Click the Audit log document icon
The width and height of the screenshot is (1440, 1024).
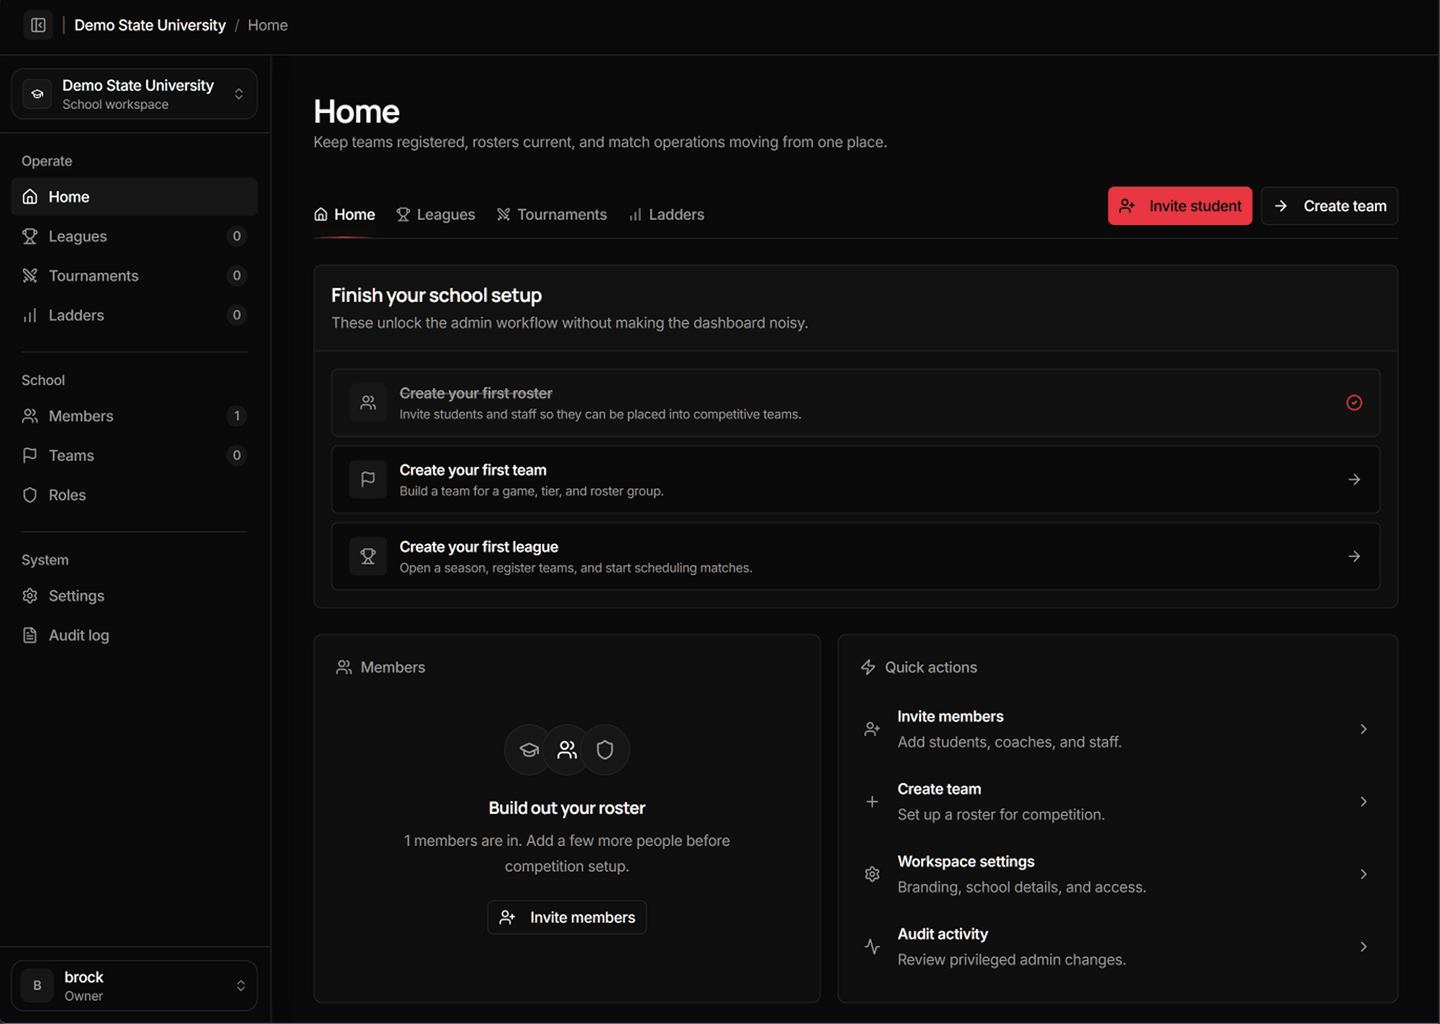click(30, 635)
